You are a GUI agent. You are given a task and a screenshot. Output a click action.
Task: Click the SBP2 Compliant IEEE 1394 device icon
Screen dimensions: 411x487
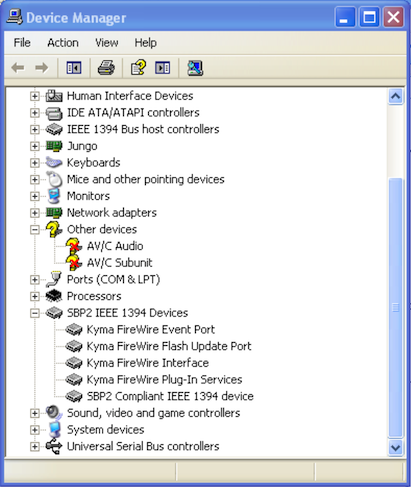point(74,396)
